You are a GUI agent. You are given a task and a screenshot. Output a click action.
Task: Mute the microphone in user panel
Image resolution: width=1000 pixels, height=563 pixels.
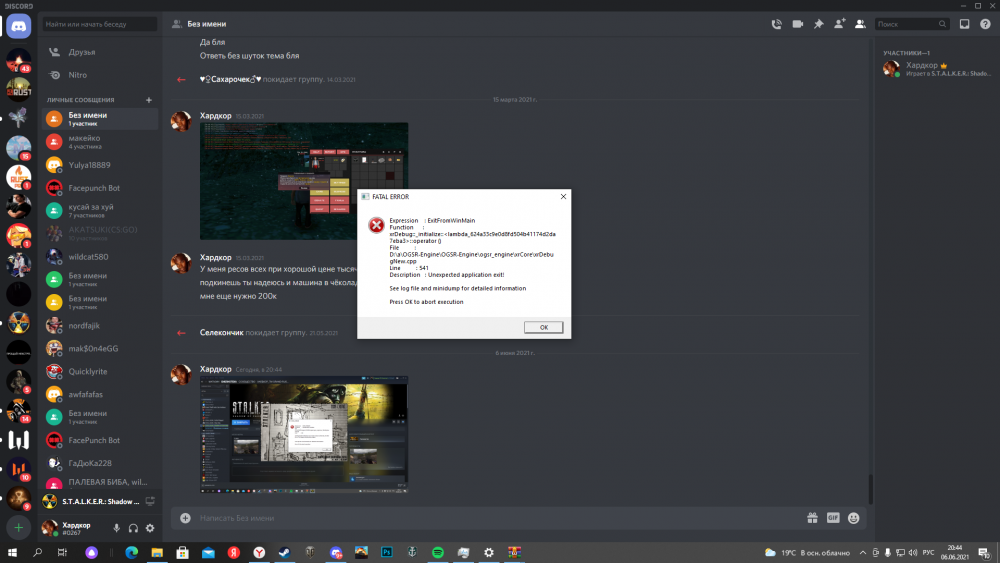click(x=116, y=528)
